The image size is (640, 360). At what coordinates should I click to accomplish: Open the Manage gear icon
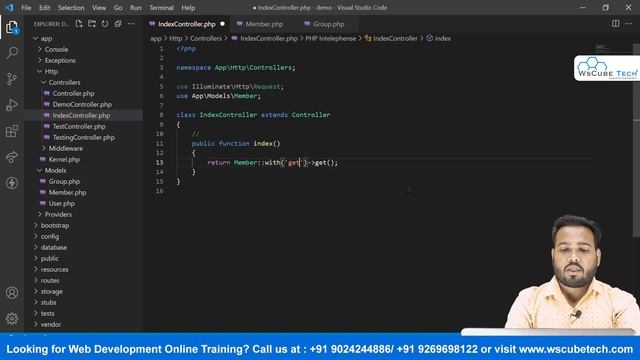coord(12,318)
